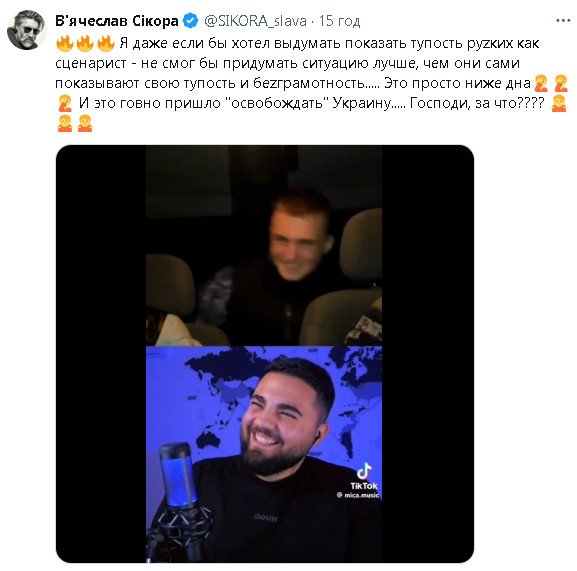The height and width of the screenshot is (571, 577).
Task: Click the first fire emoji in the tweet
Action: (65, 43)
